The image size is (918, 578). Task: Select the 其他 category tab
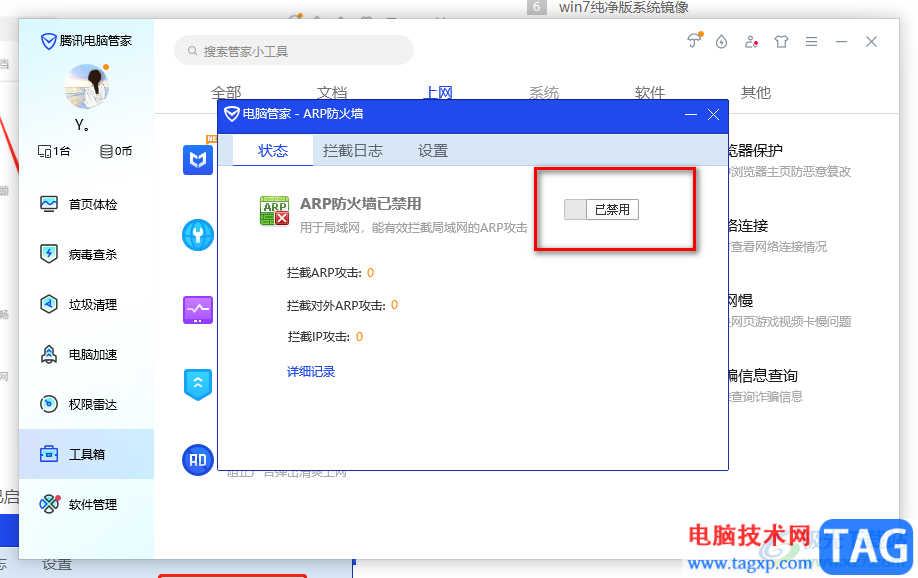pos(756,93)
